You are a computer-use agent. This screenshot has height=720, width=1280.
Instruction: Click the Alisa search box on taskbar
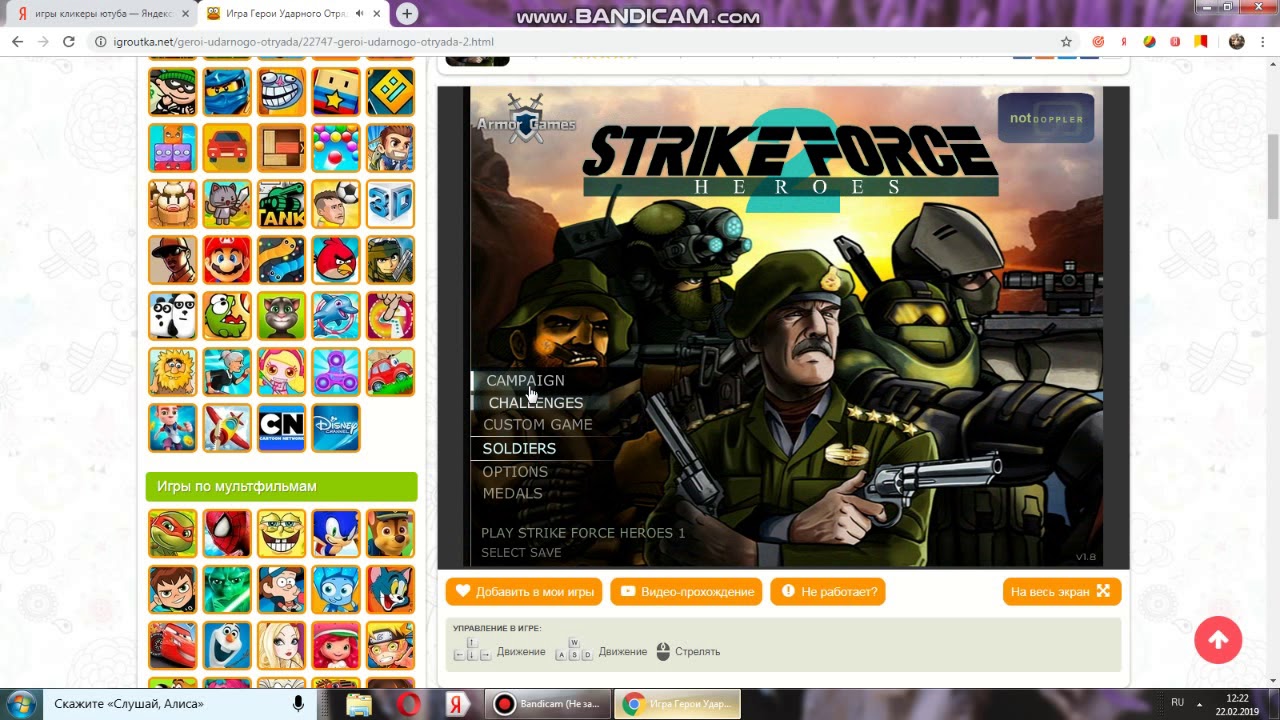pyautogui.click(x=180, y=704)
